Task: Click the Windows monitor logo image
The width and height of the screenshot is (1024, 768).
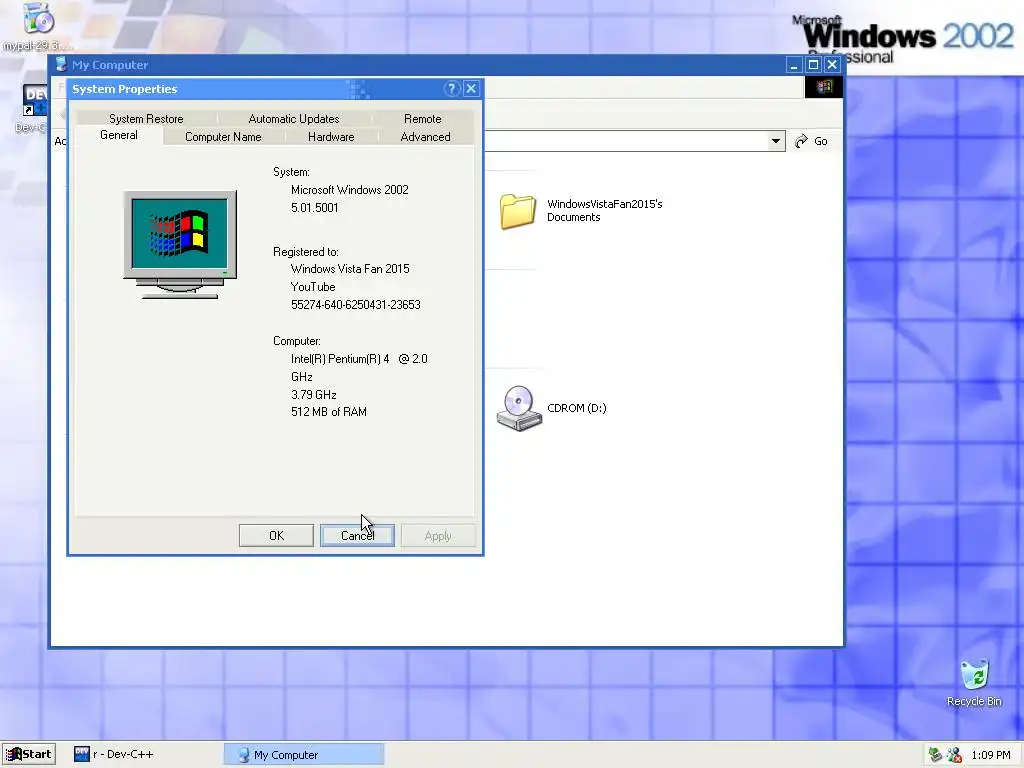Action: (x=180, y=245)
